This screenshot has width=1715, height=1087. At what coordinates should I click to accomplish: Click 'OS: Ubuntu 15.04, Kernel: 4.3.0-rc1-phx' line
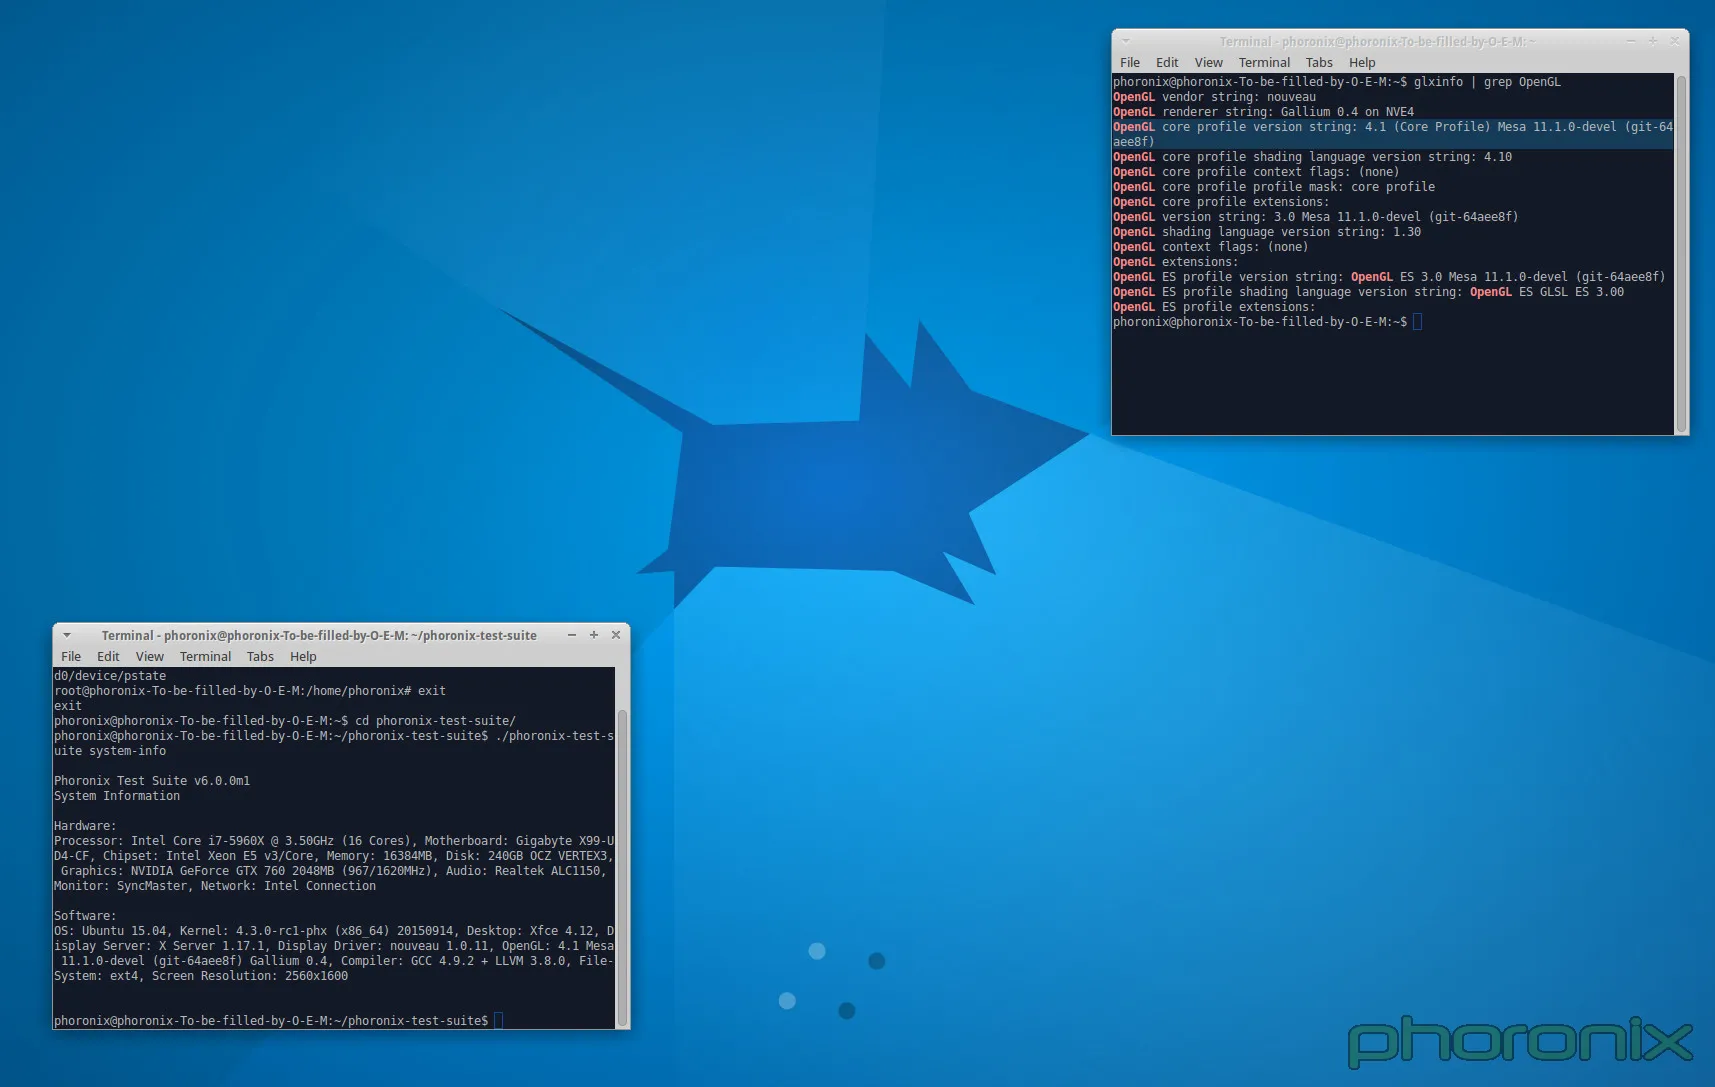[x=334, y=931]
